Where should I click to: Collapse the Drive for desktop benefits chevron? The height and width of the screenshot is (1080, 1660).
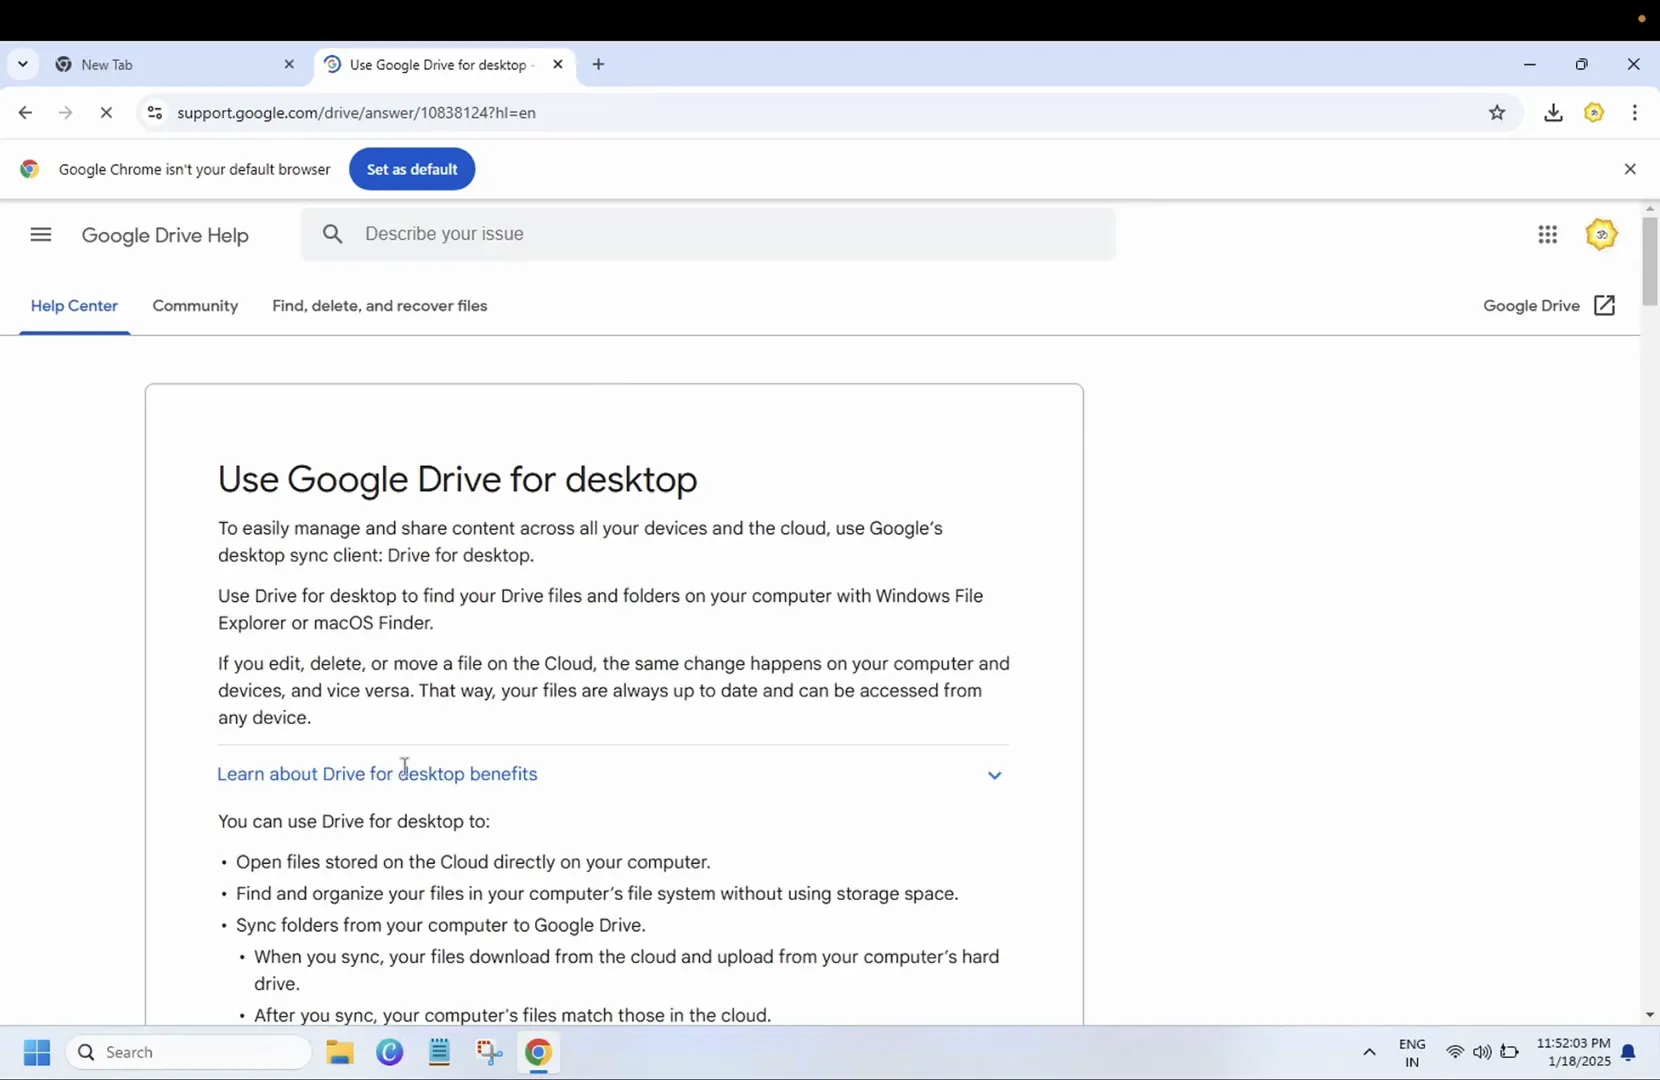(994, 775)
